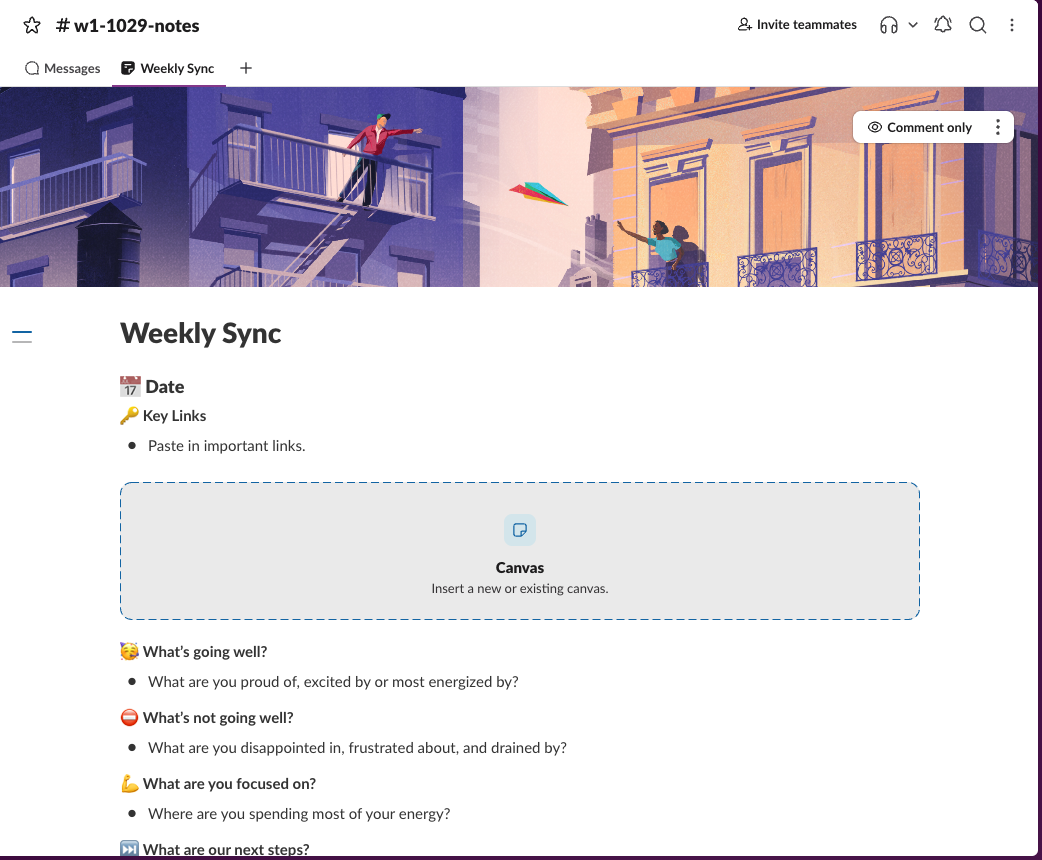Start a huddle with the headphones icon
The height and width of the screenshot is (860, 1042).
[x=888, y=25]
